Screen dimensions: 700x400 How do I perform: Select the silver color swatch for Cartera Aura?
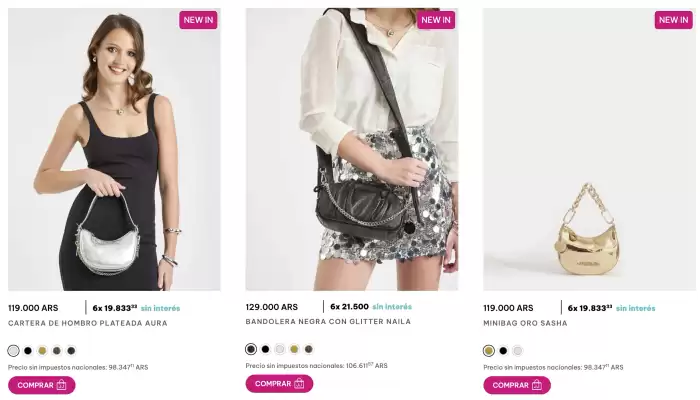13,351
